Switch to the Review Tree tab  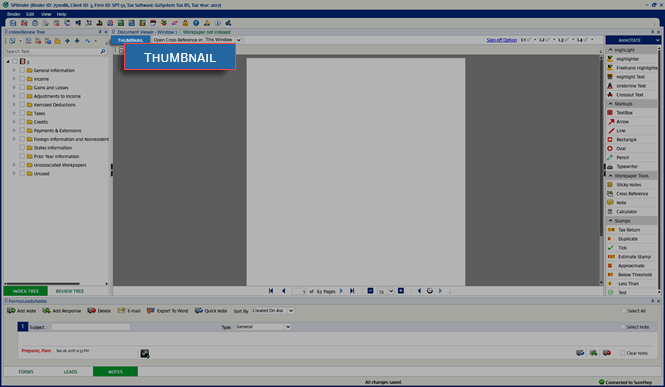click(70, 291)
